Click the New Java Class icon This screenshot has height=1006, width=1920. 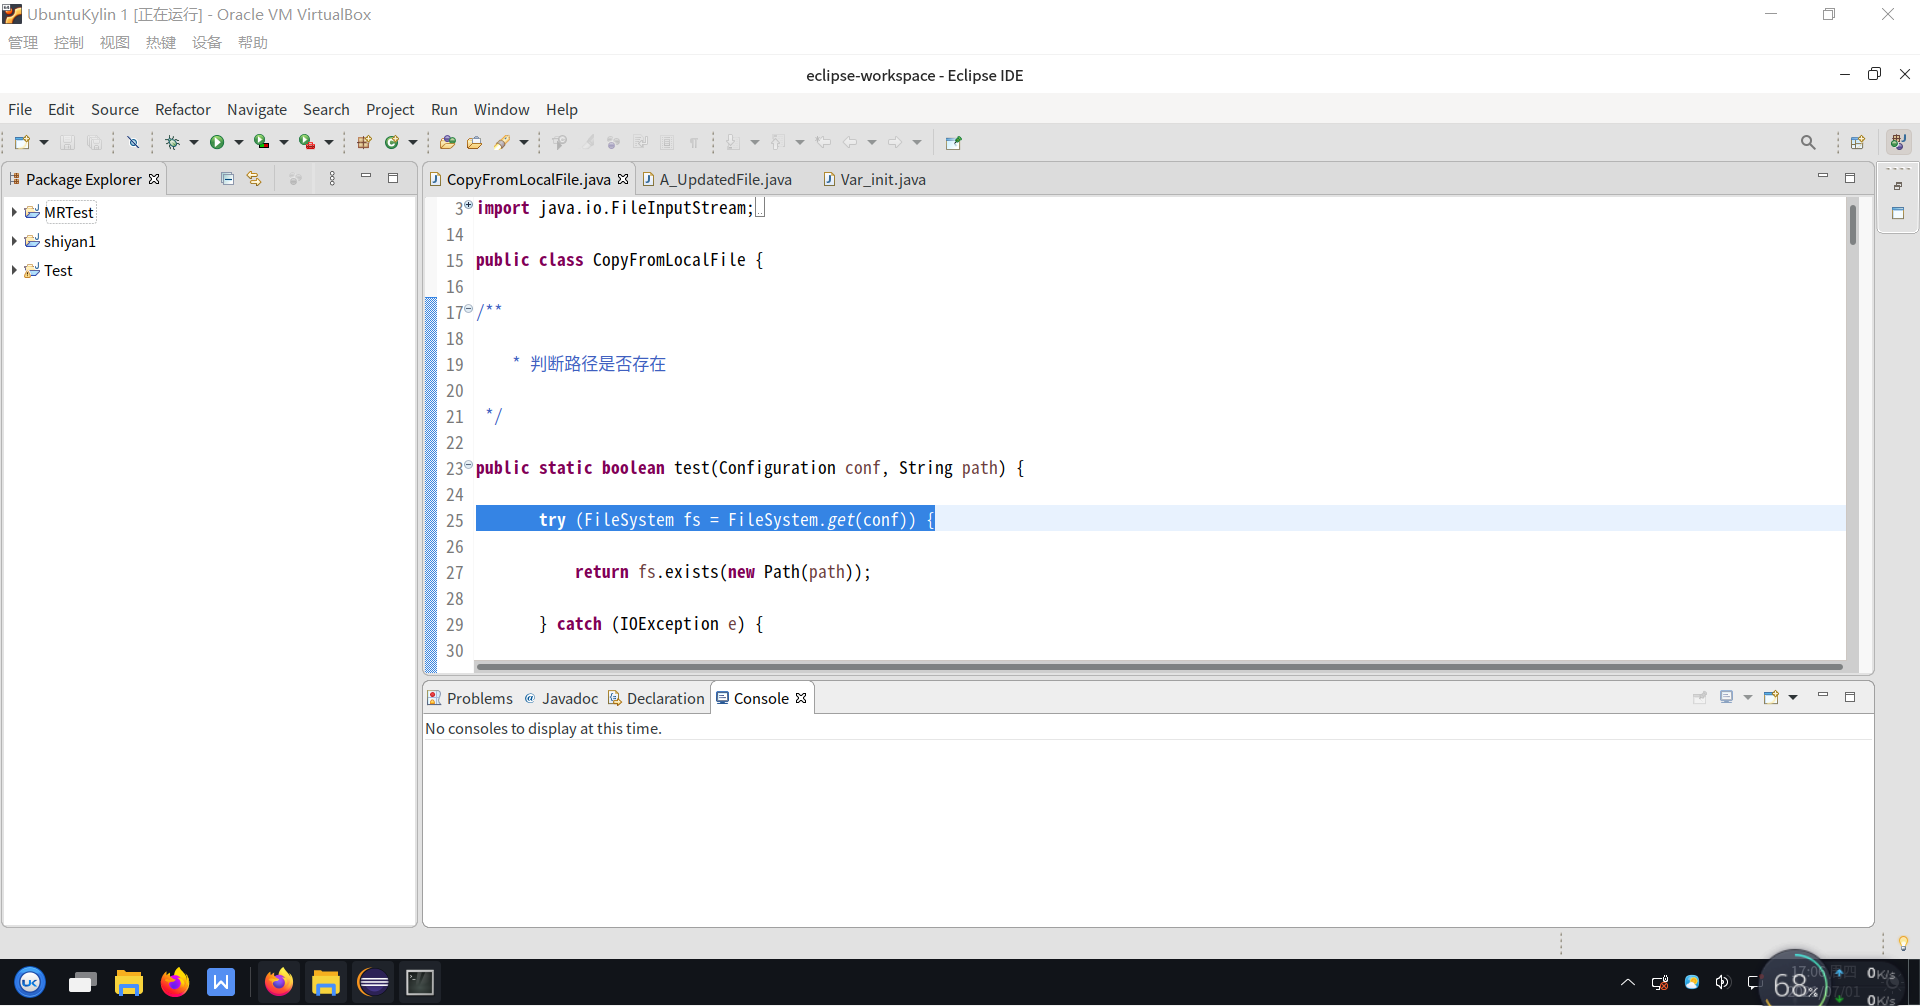pyautogui.click(x=392, y=142)
